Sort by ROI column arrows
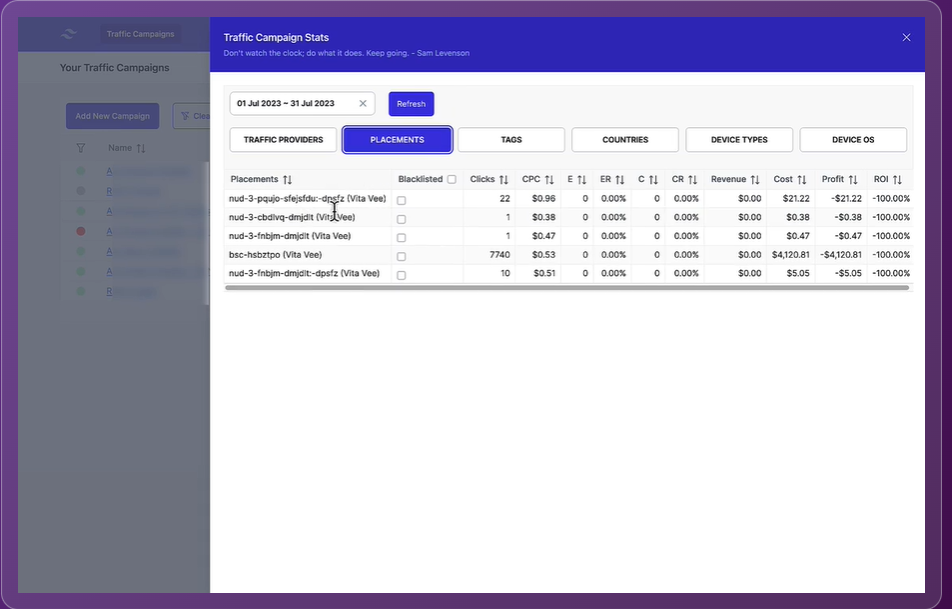 897,180
